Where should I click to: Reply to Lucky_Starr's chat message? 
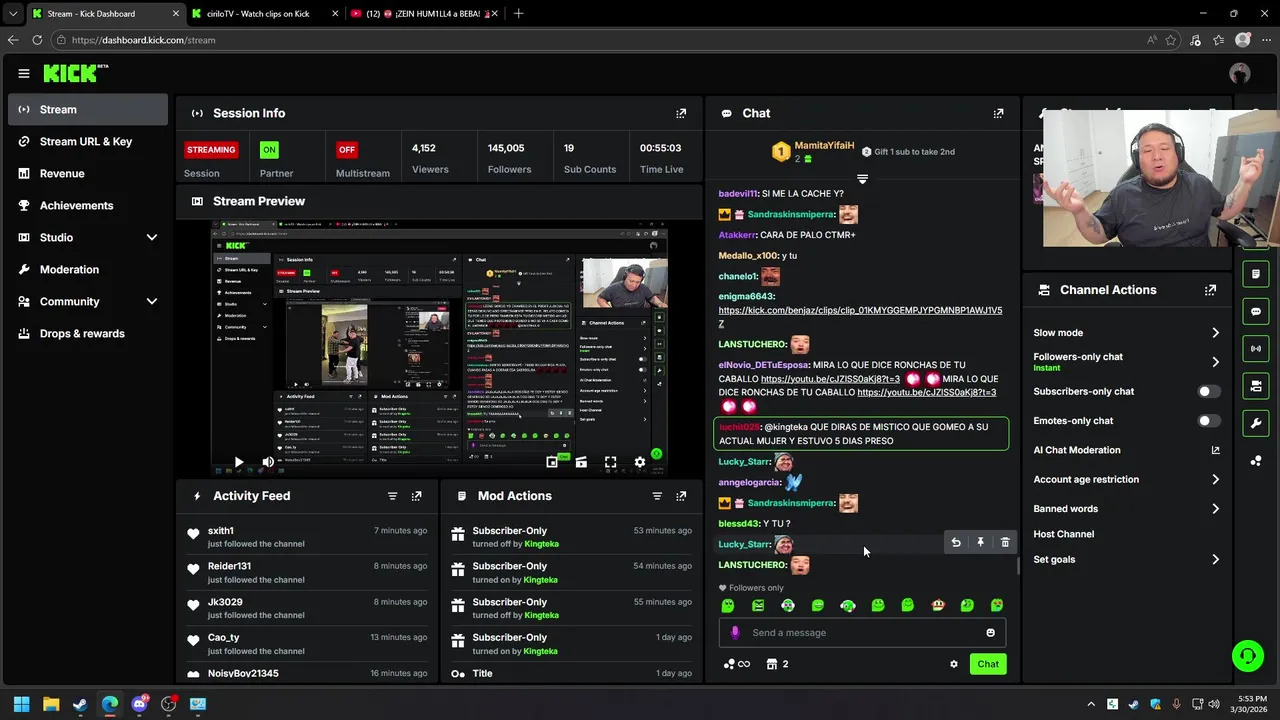[x=956, y=542]
